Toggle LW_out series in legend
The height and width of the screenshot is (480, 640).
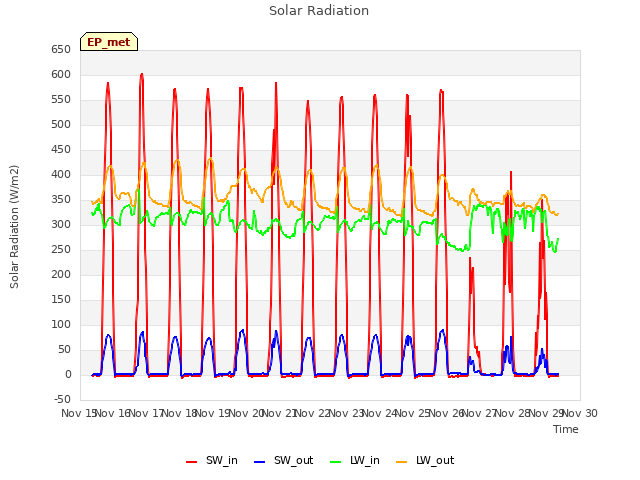pyautogui.click(x=425, y=460)
